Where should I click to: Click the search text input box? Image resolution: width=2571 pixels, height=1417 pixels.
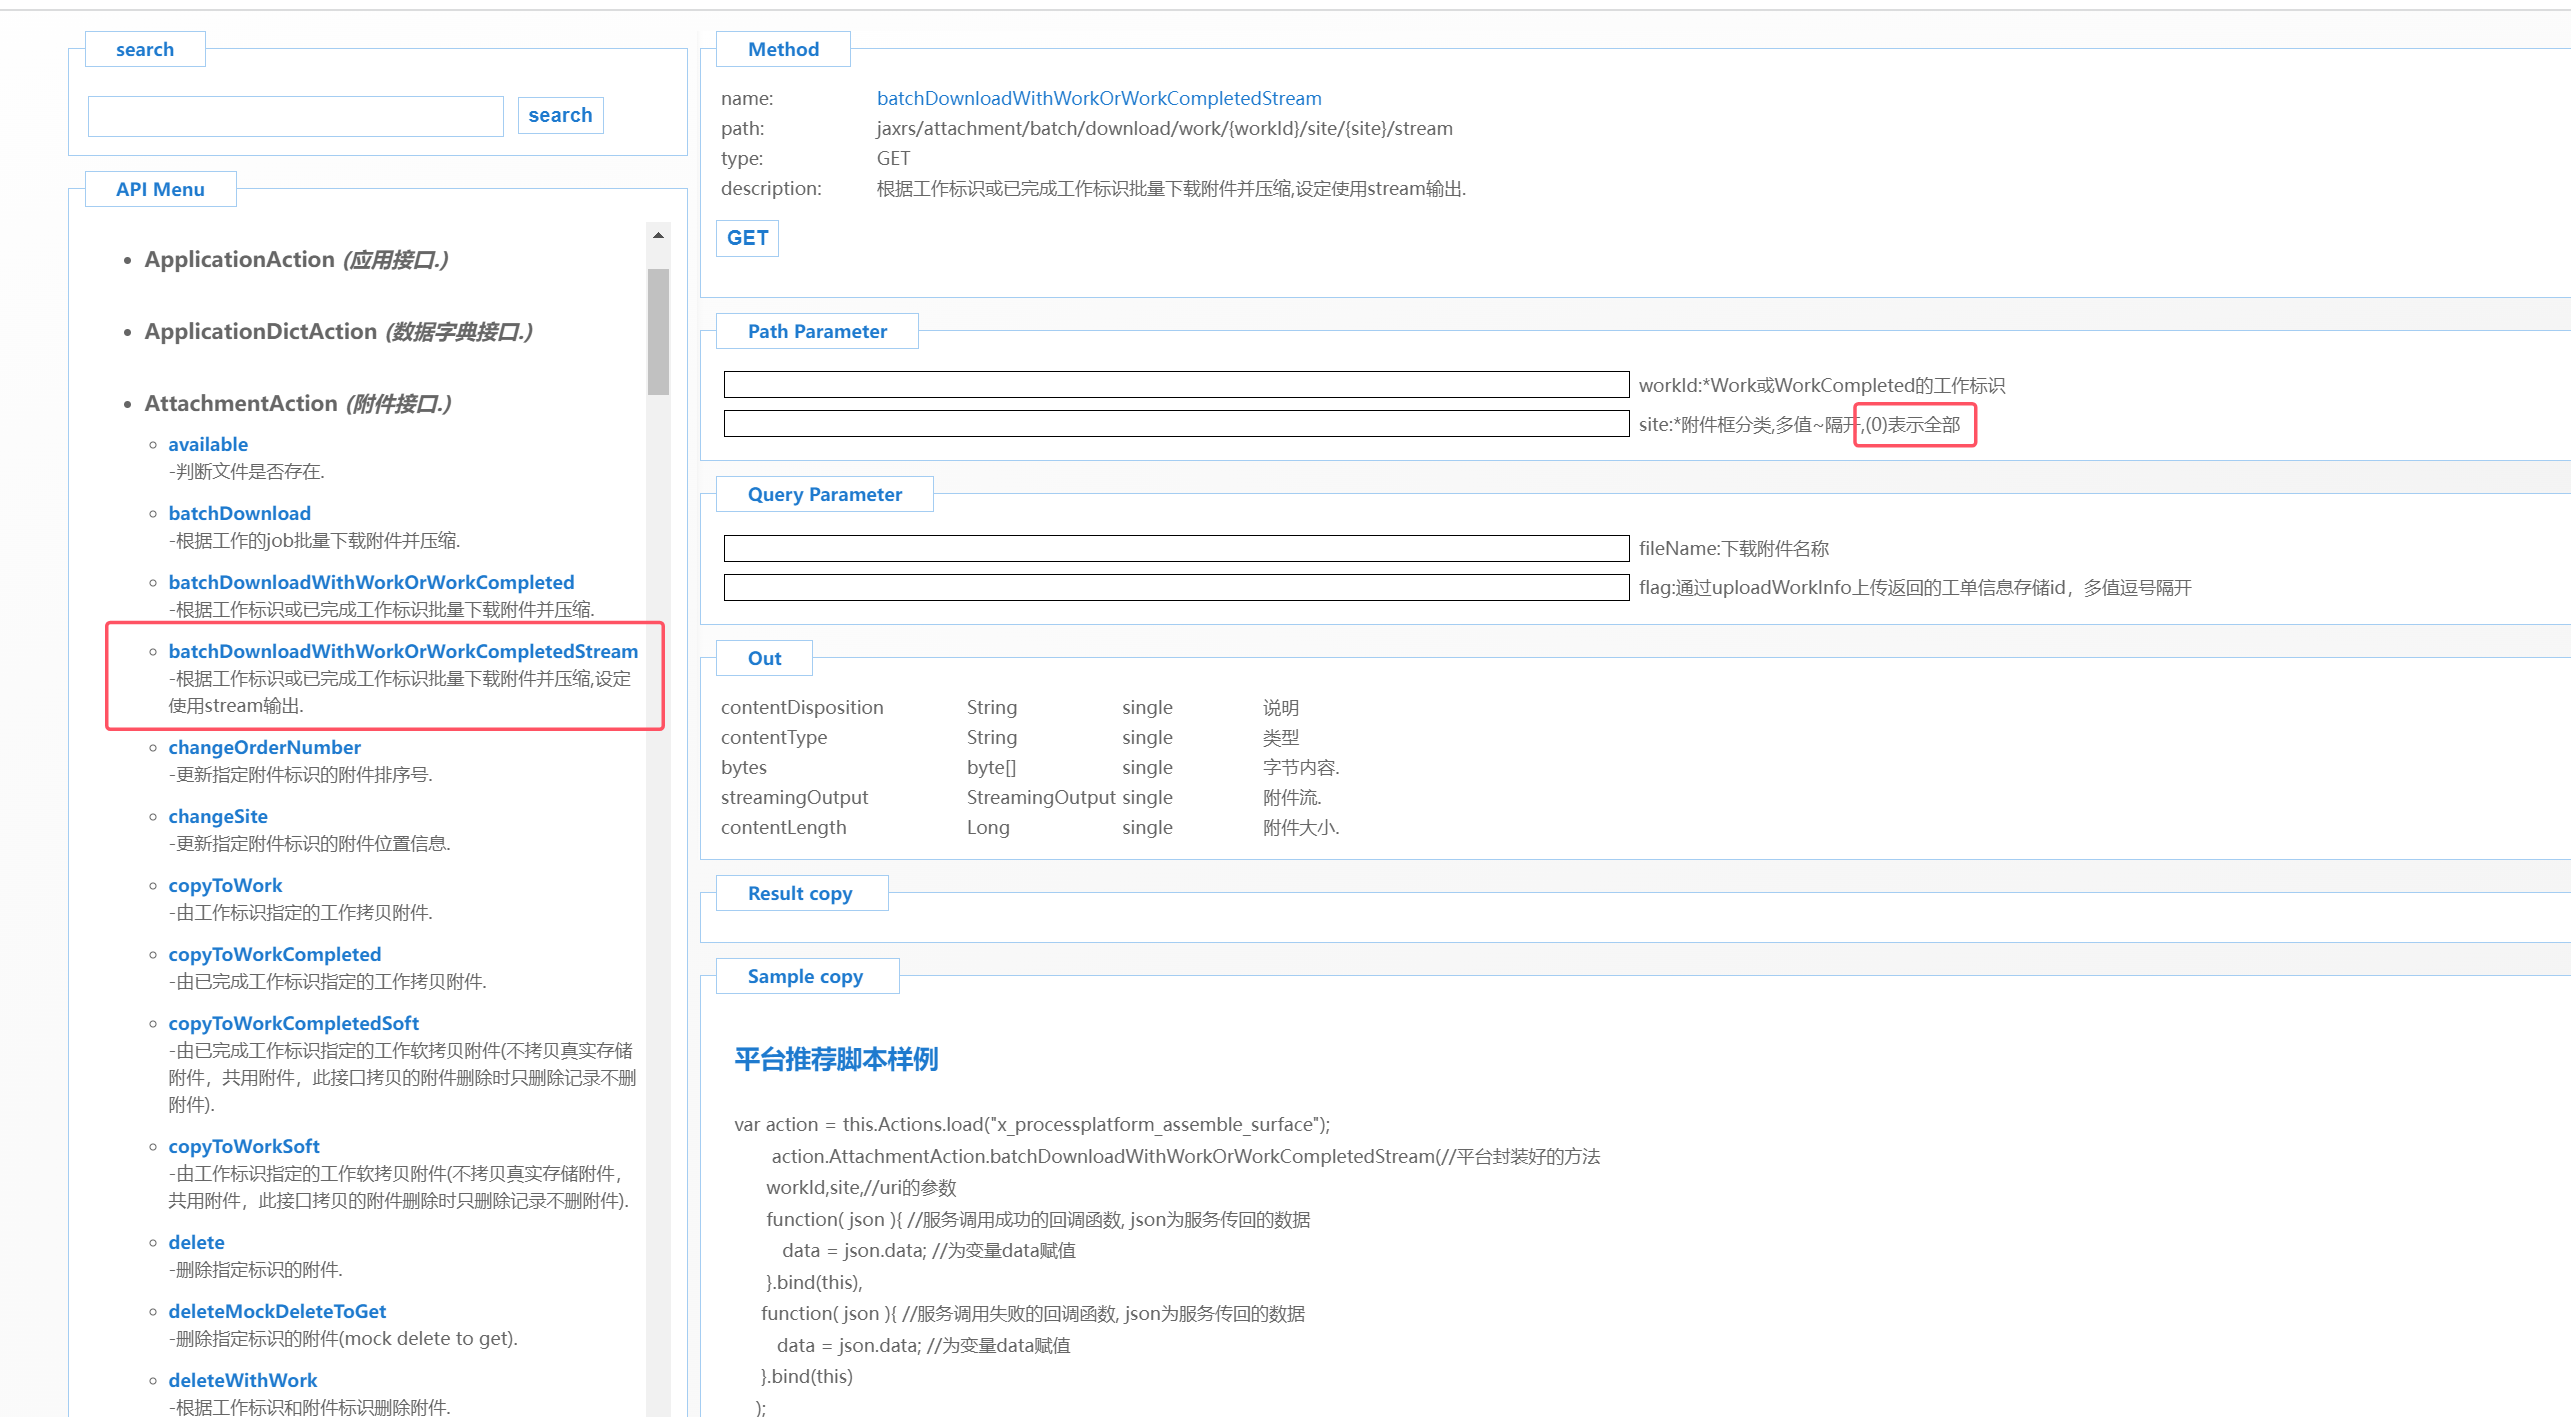pos(296,116)
